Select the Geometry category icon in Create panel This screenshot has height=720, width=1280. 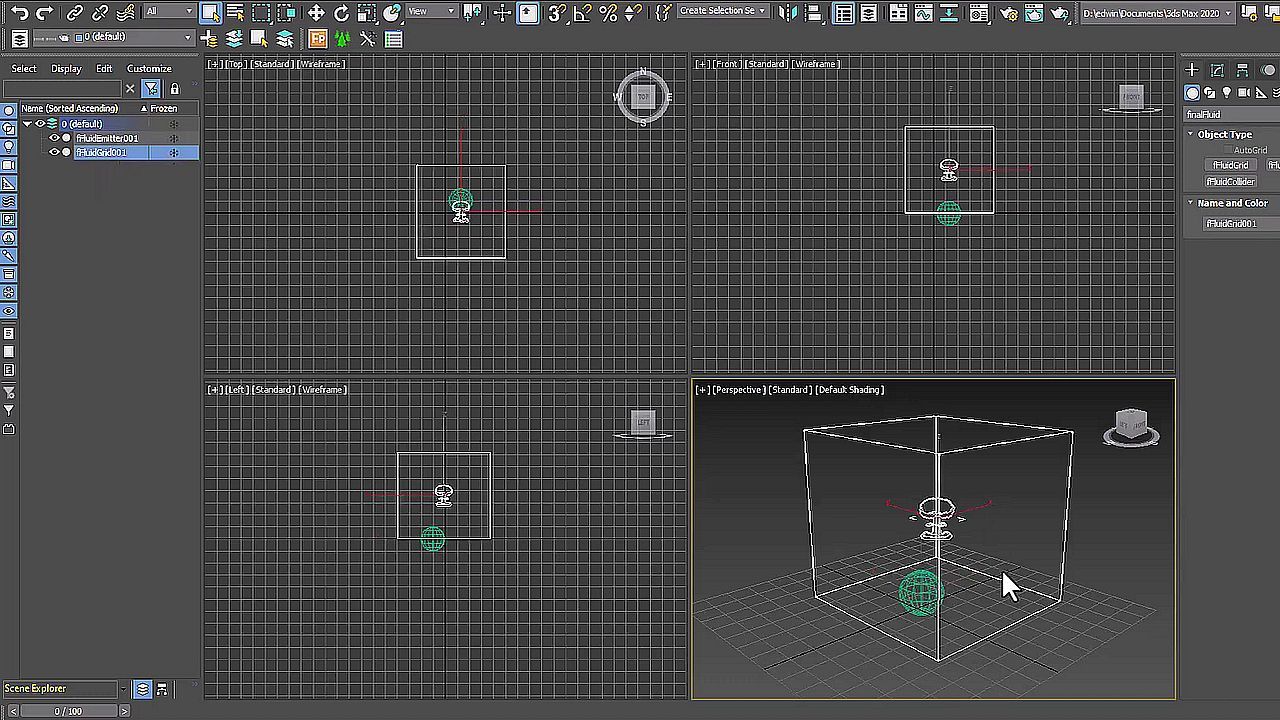click(x=1192, y=92)
